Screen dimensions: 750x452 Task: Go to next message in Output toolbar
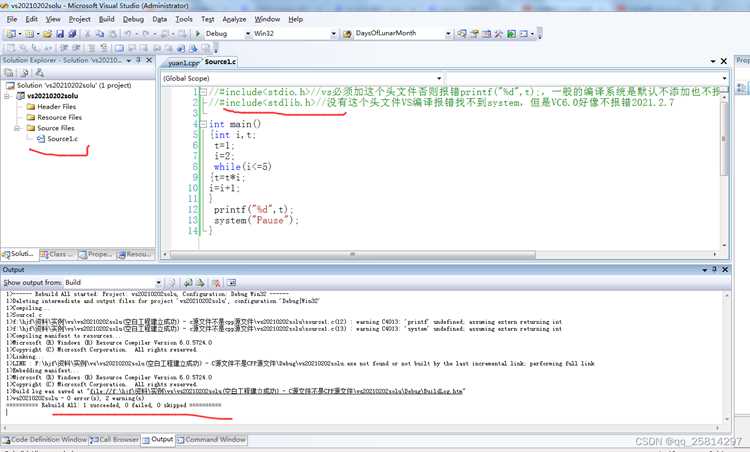[200, 283]
